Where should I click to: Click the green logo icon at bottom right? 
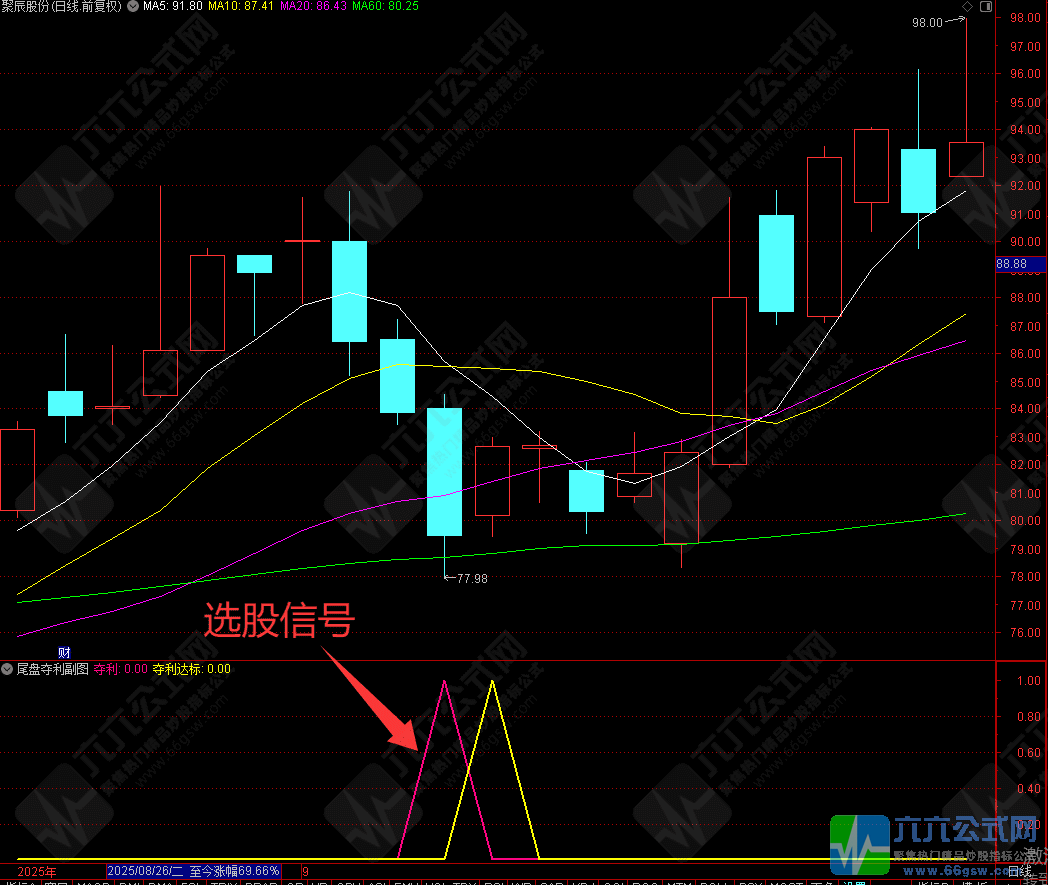(860, 844)
